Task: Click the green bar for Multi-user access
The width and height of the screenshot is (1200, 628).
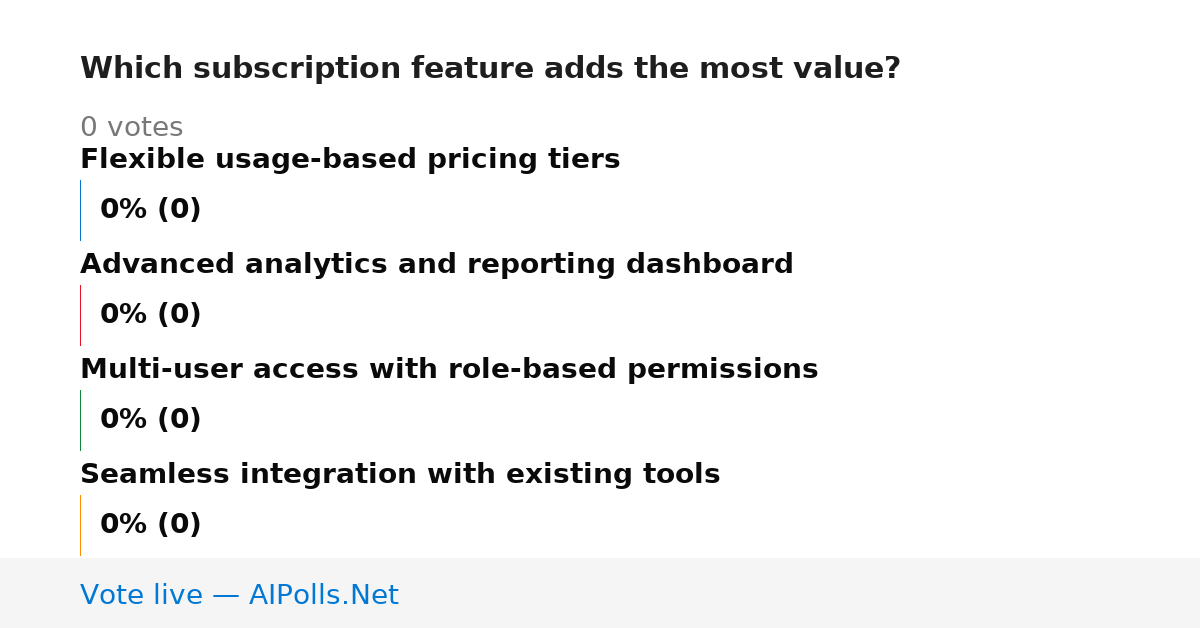Action: (80, 420)
